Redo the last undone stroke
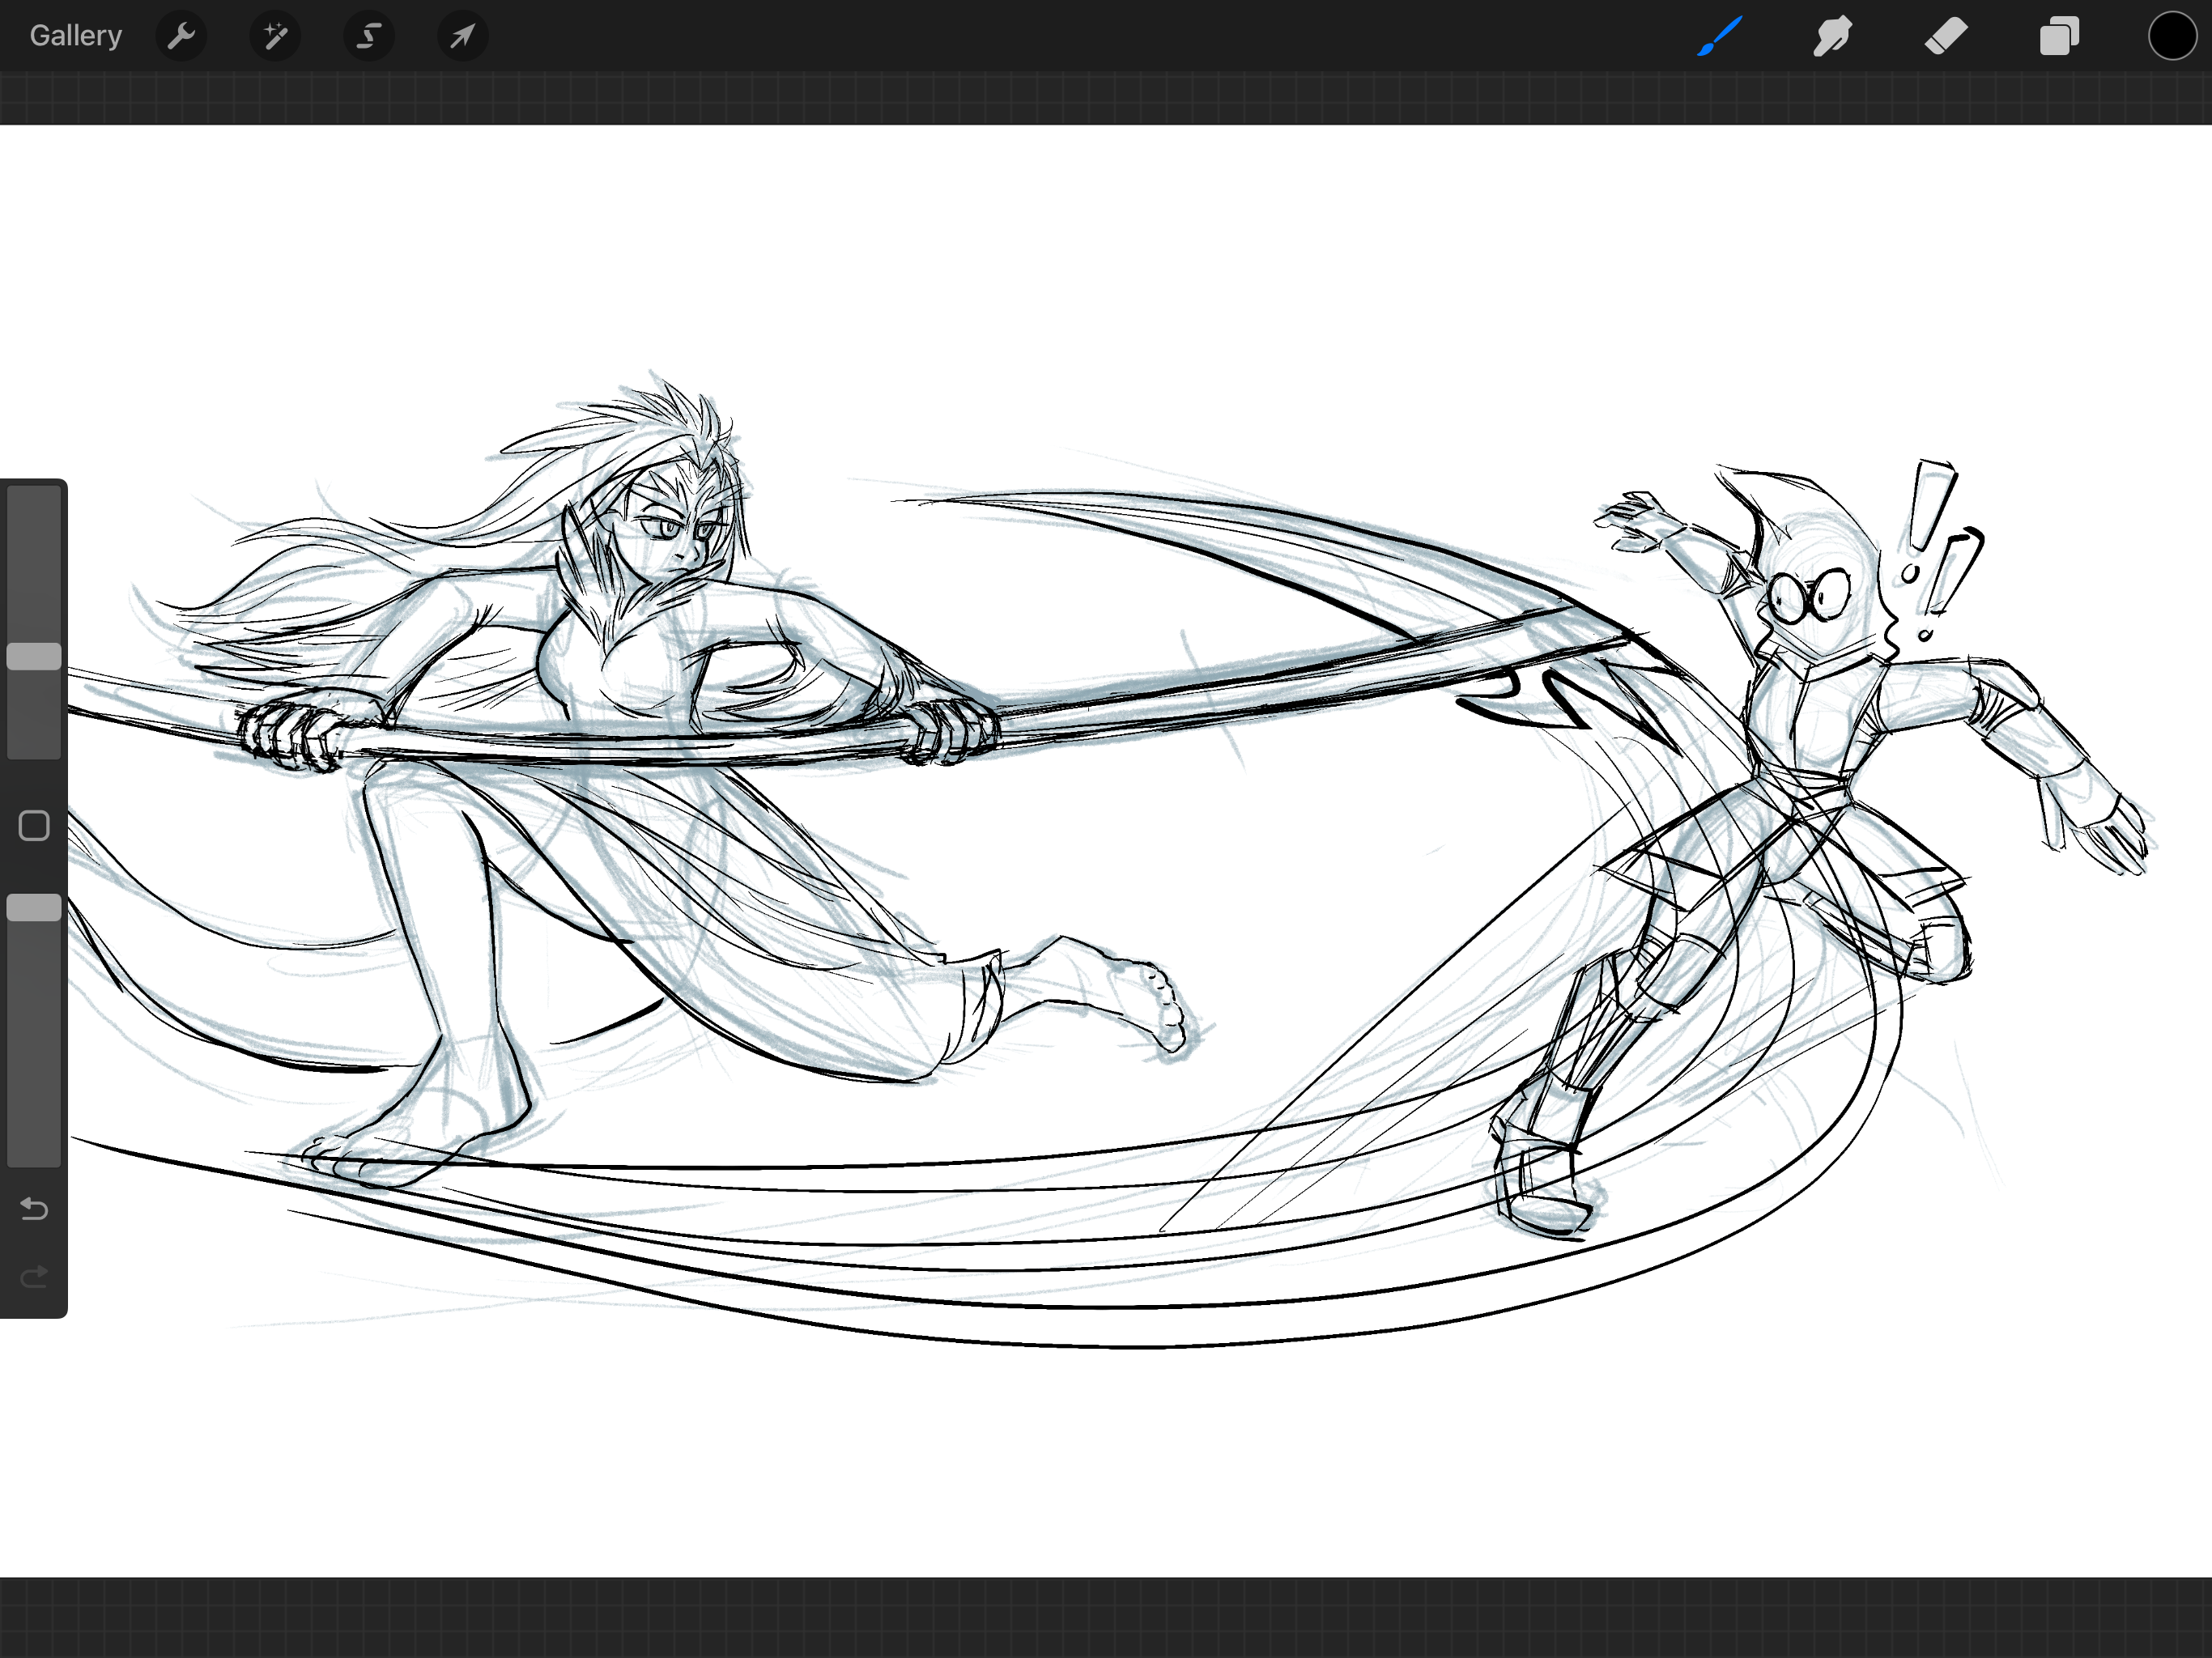The height and width of the screenshot is (1658, 2212). [34, 1276]
